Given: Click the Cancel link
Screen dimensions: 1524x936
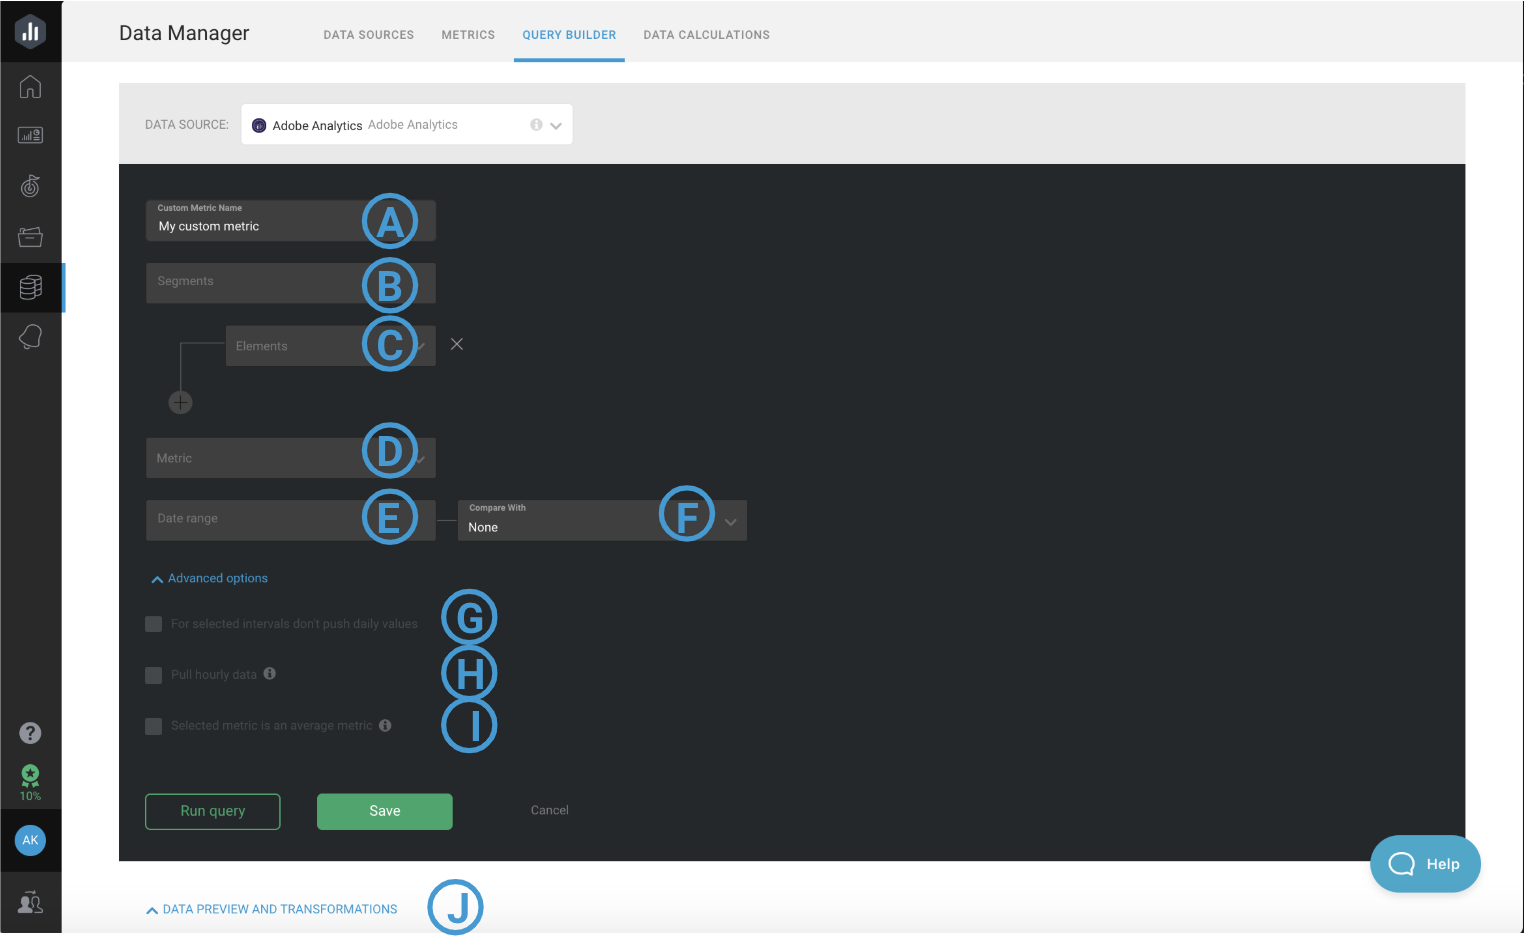Looking at the screenshot, I should tap(550, 810).
